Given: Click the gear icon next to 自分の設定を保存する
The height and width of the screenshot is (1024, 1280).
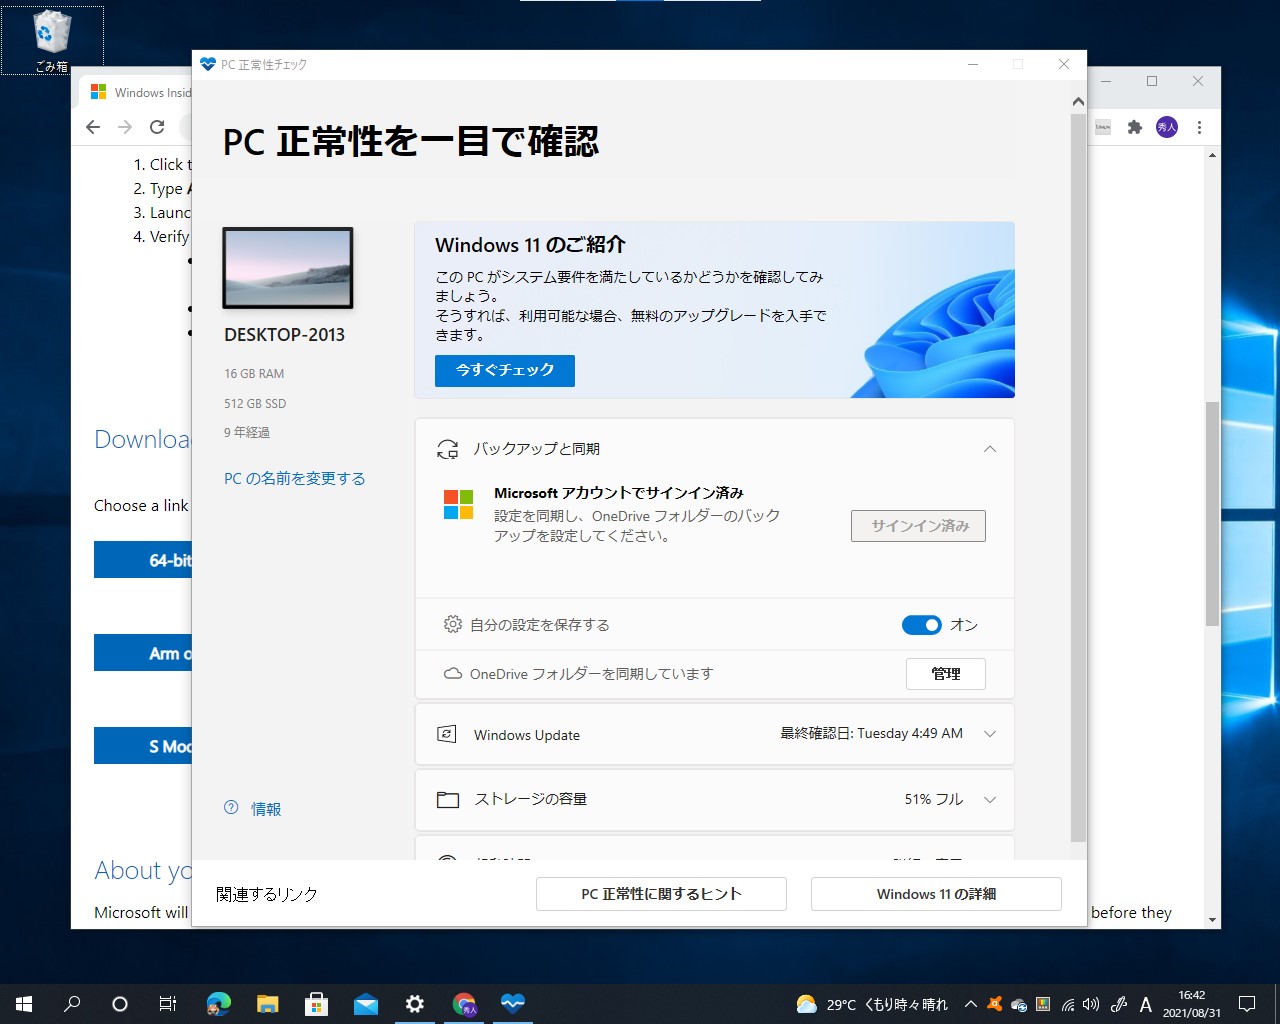Looking at the screenshot, I should (452, 624).
